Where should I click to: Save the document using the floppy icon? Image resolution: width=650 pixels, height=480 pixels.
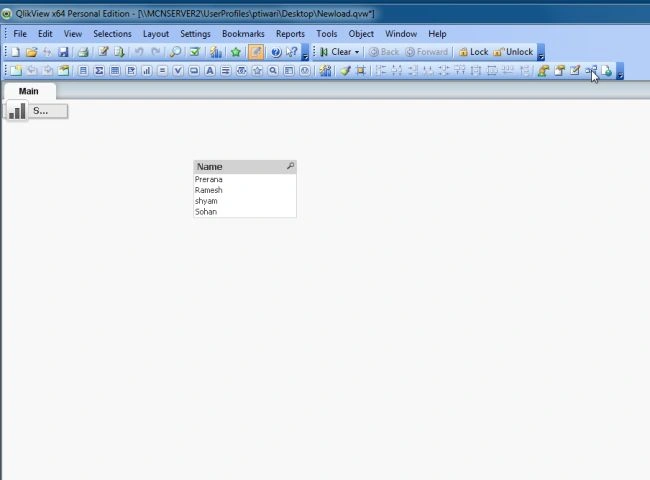[x=63, y=52]
